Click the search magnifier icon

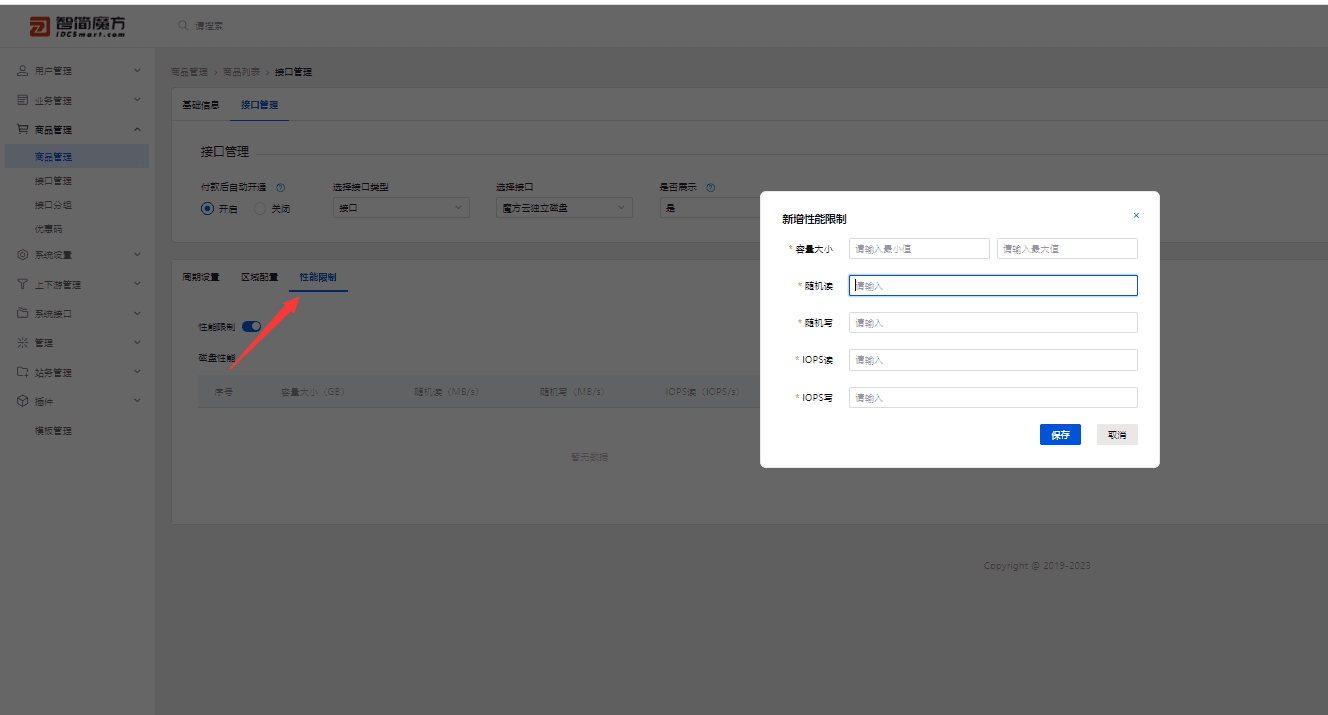pyautogui.click(x=183, y=25)
